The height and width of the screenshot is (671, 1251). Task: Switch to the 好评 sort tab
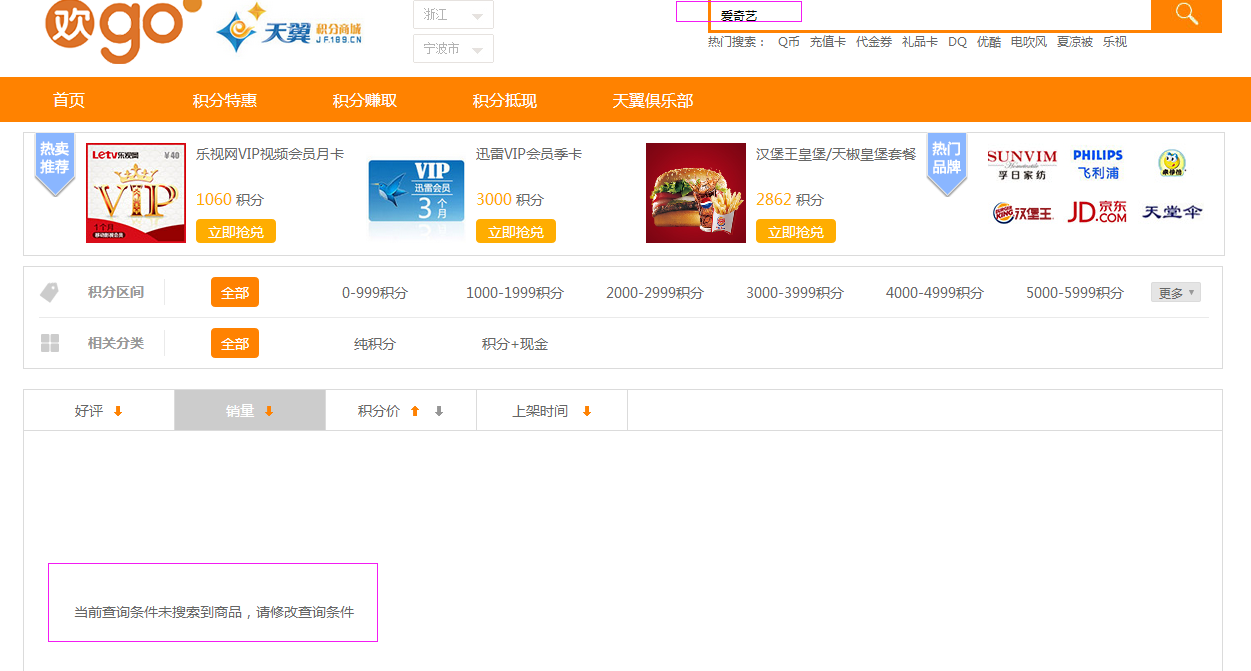click(x=99, y=411)
